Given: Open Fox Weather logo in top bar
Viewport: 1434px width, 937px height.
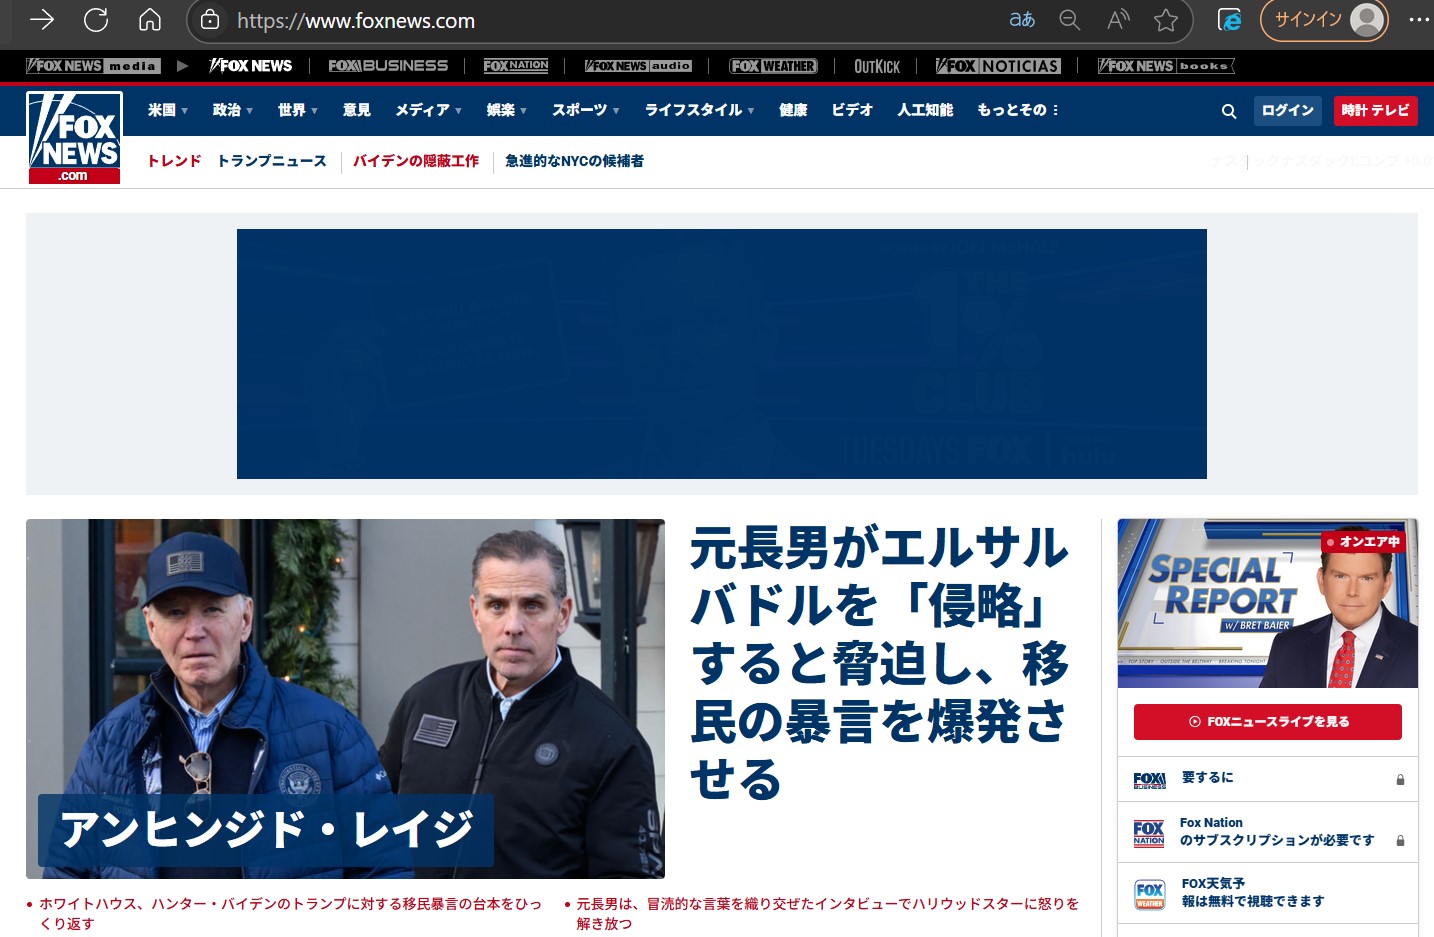Looking at the screenshot, I should click(x=773, y=66).
